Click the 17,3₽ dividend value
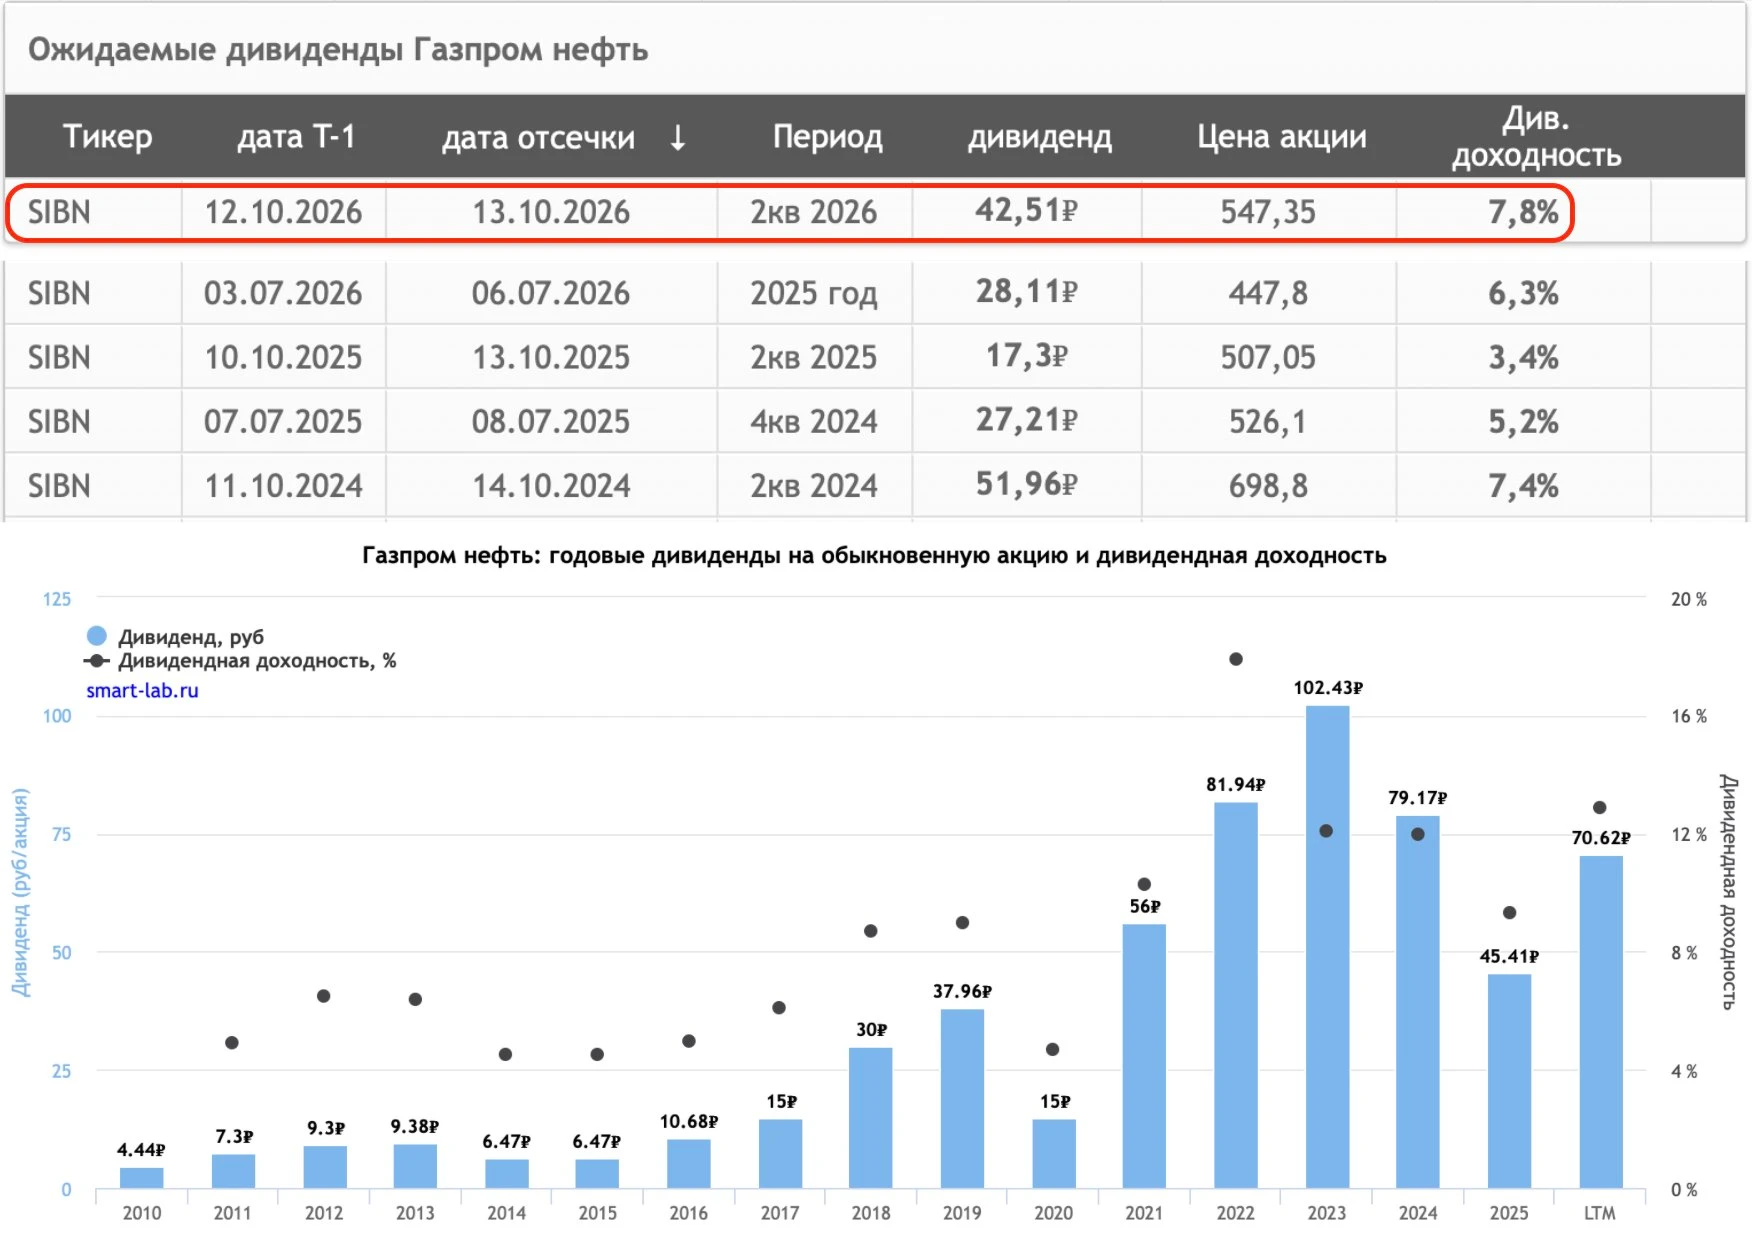The width and height of the screenshot is (1752, 1240). (1027, 355)
